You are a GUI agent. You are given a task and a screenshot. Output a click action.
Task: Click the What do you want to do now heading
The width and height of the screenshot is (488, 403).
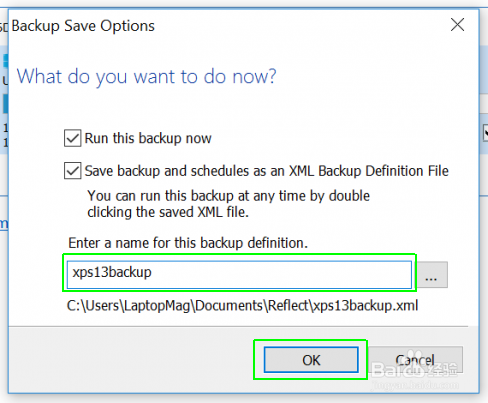tap(147, 77)
